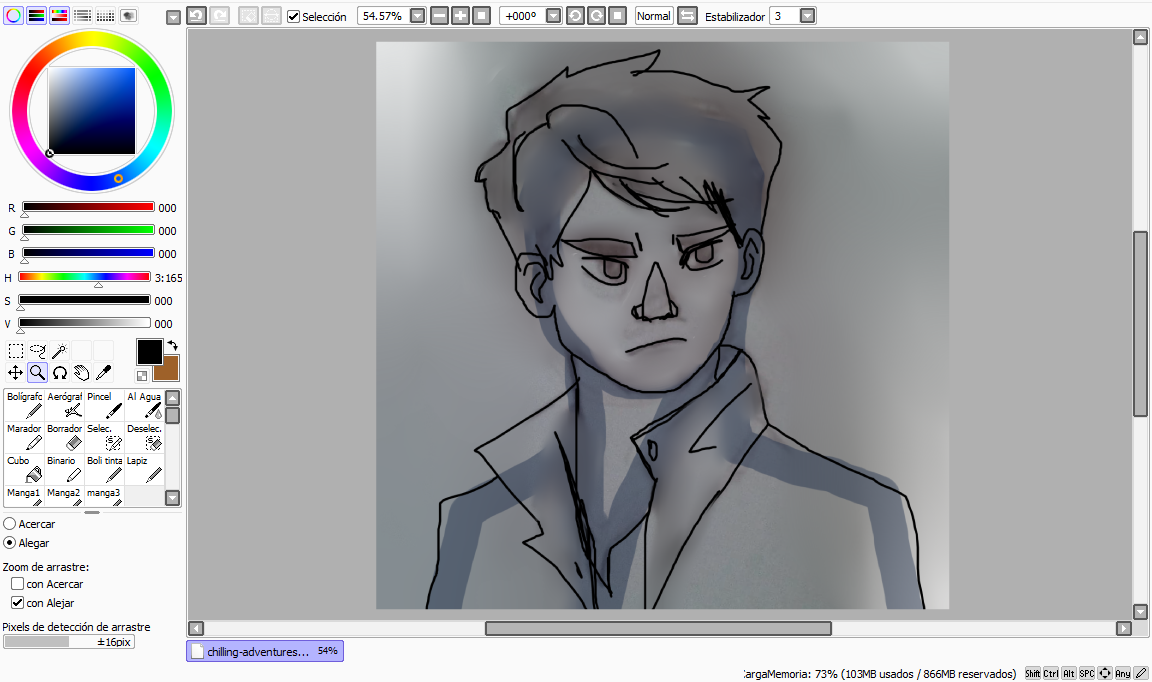The height and width of the screenshot is (682, 1152).
Task: Choose the Deselec. selection eraser
Action: (x=144, y=437)
